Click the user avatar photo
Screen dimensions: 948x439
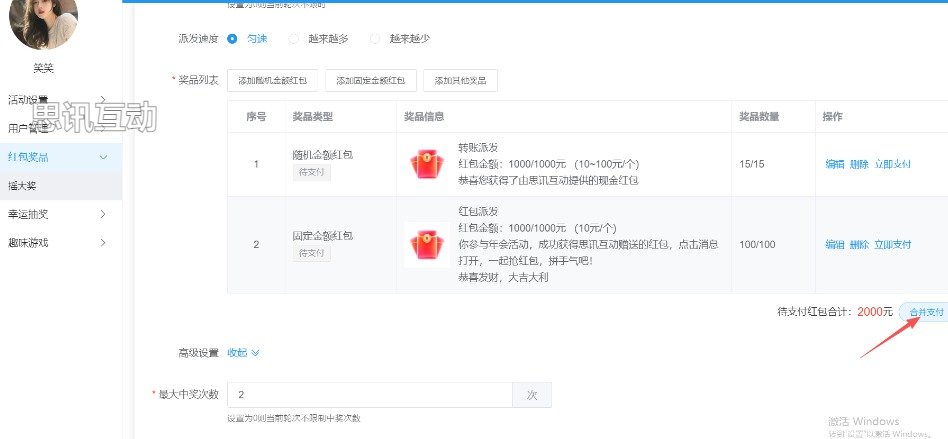point(43,22)
